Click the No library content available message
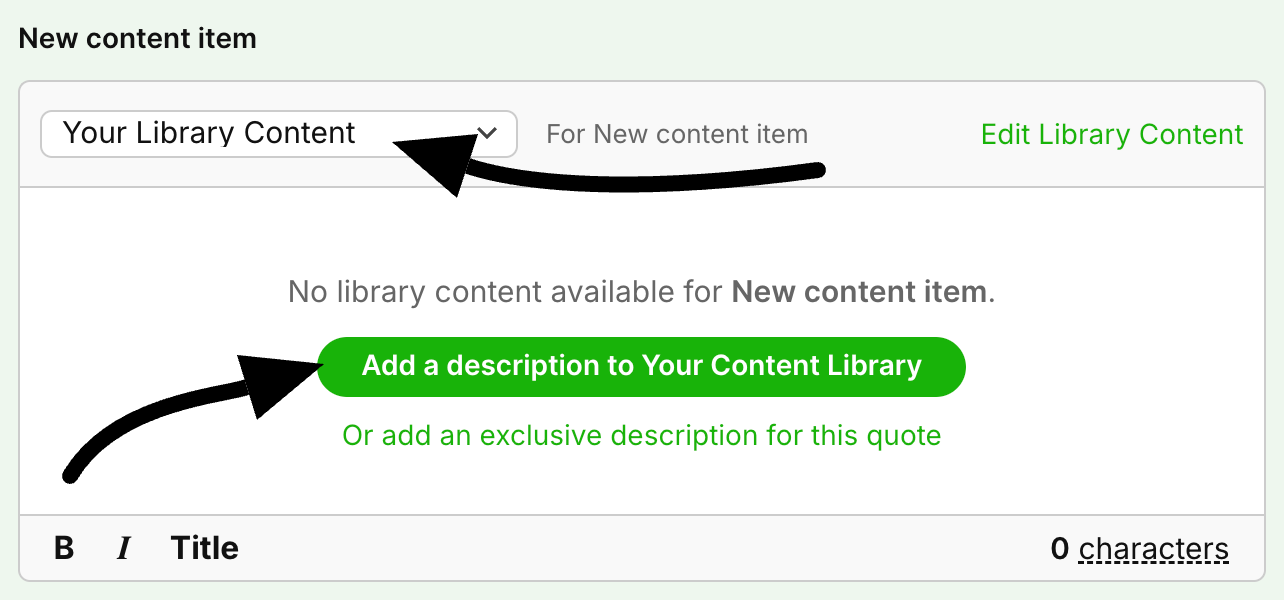The image size is (1284, 600). click(641, 292)
